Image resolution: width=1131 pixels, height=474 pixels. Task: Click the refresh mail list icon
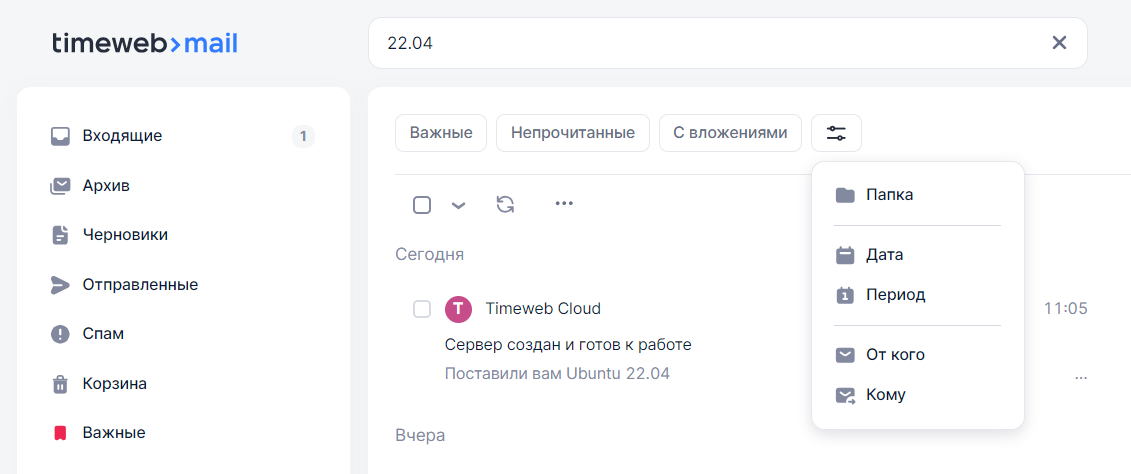tap(505, 204)
